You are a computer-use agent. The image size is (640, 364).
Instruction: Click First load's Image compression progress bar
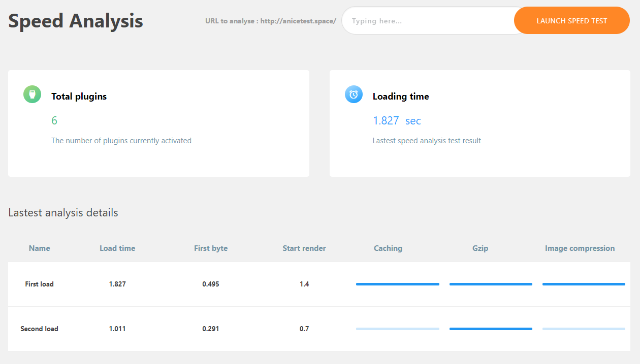[x=584, y=284]
